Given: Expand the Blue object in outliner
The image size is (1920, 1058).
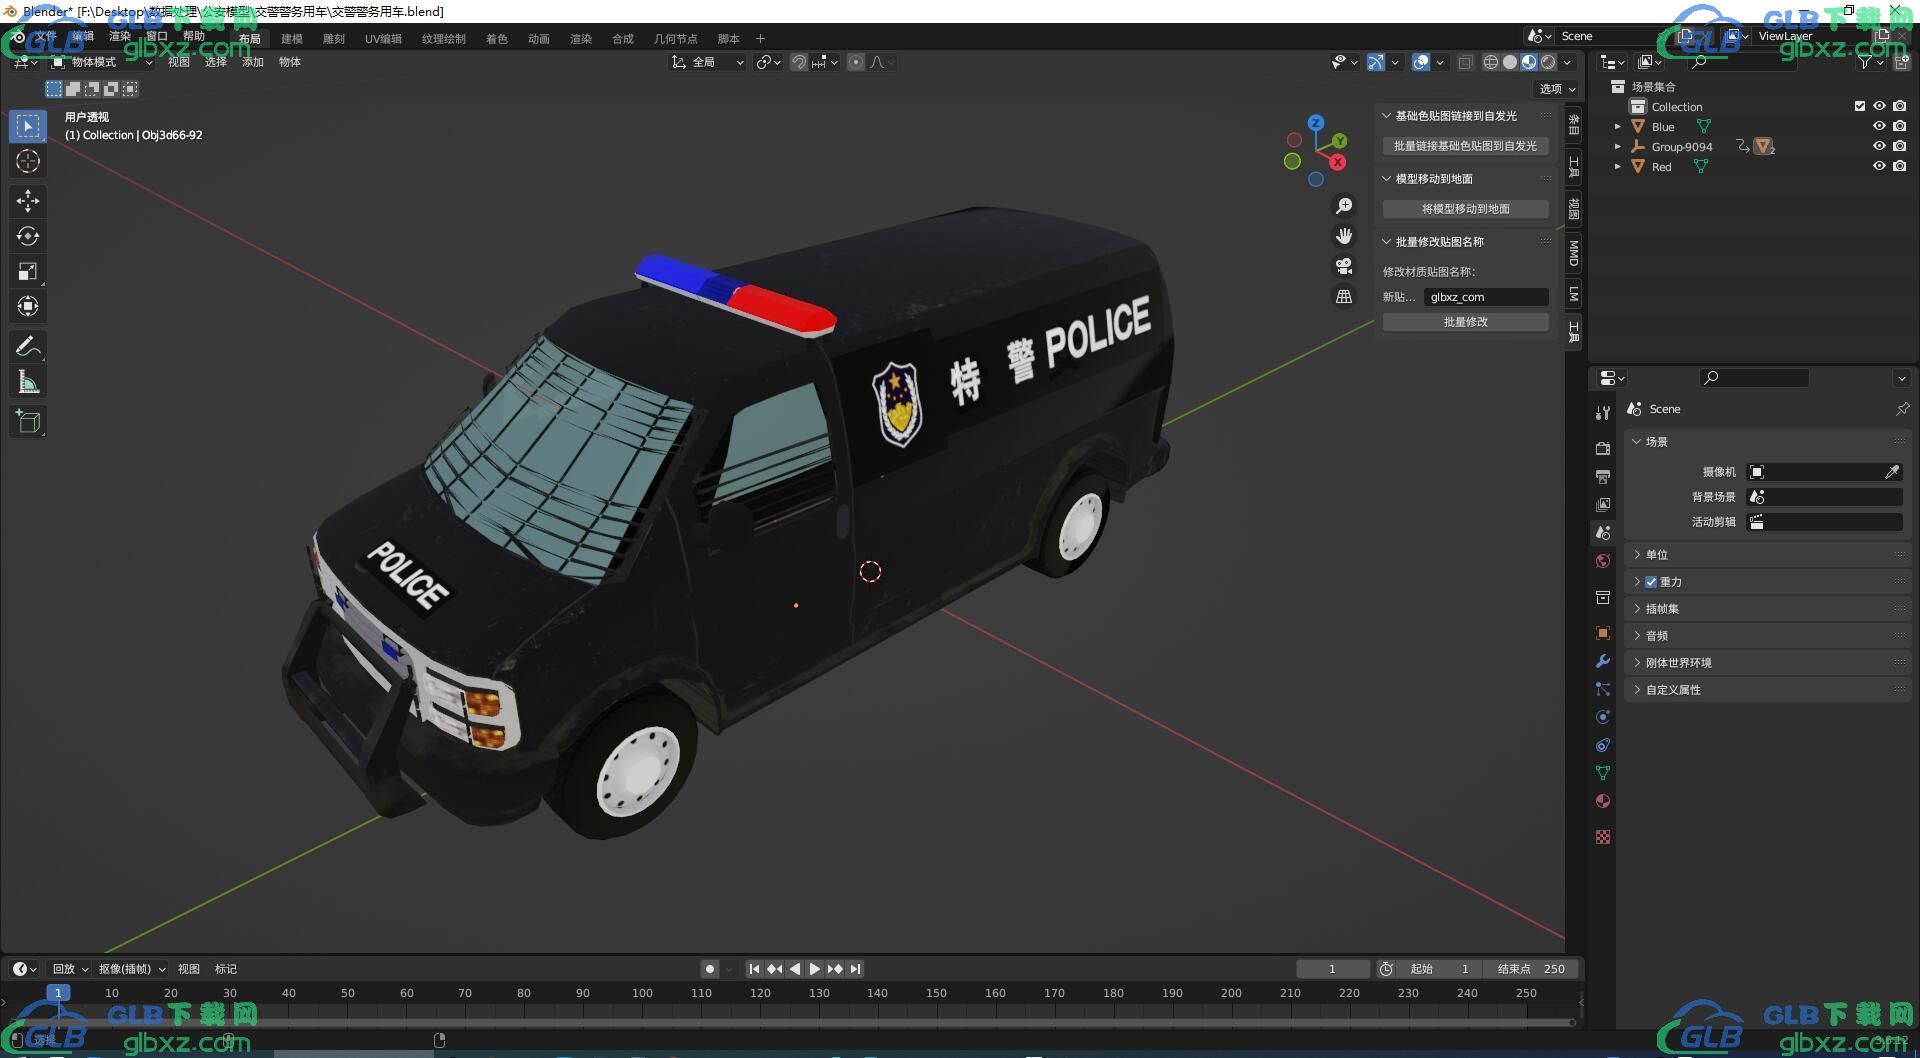Looking at the screenshot, I should [x=1617, y=127].
